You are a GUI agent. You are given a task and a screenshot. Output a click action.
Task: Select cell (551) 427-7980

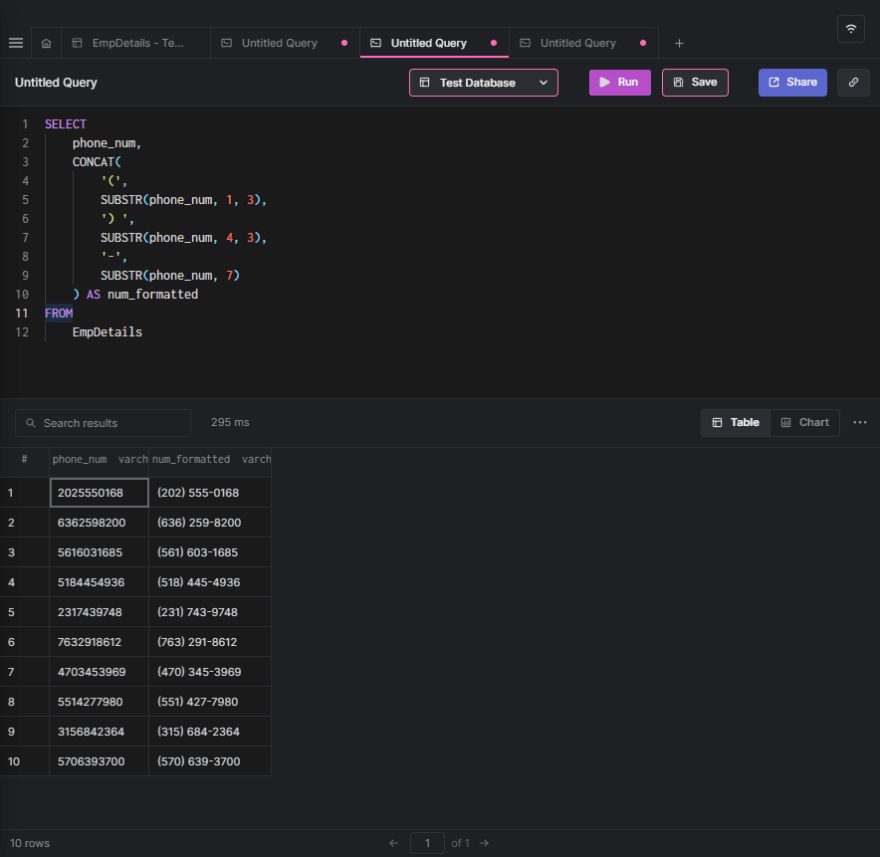(210, 702)
